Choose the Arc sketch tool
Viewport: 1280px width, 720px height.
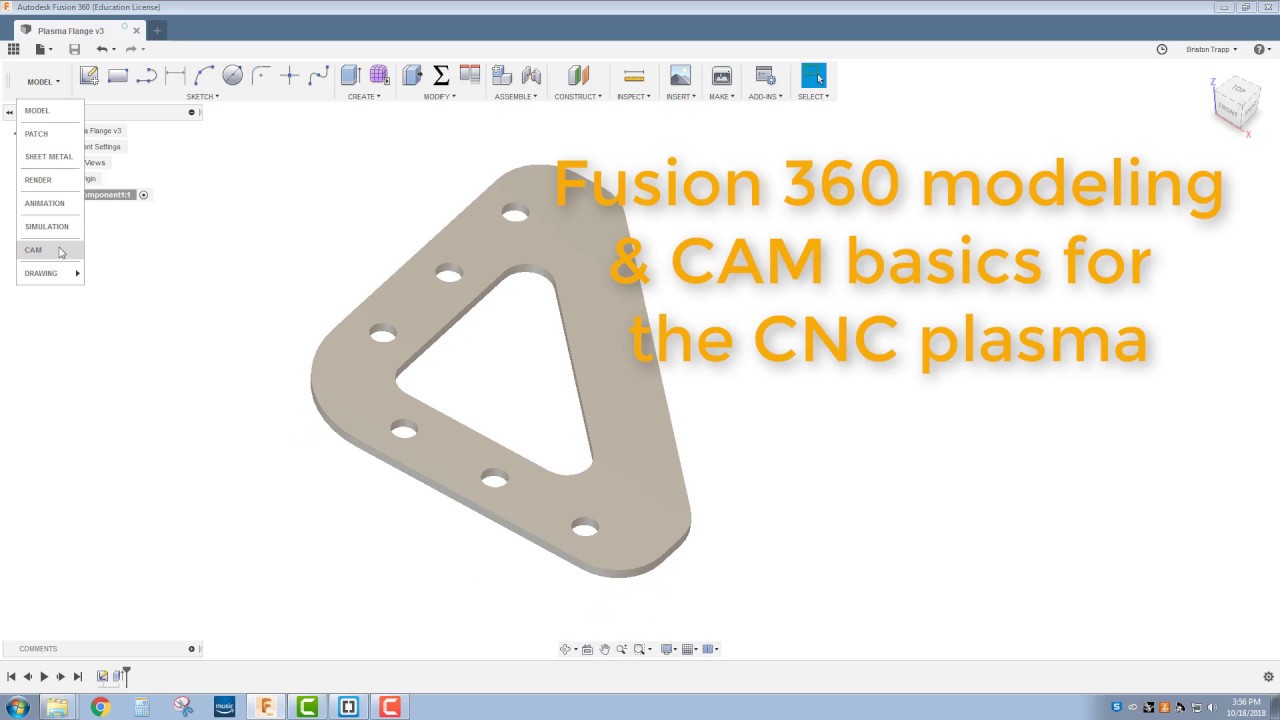pyautogui.click(x=204, y=75)
